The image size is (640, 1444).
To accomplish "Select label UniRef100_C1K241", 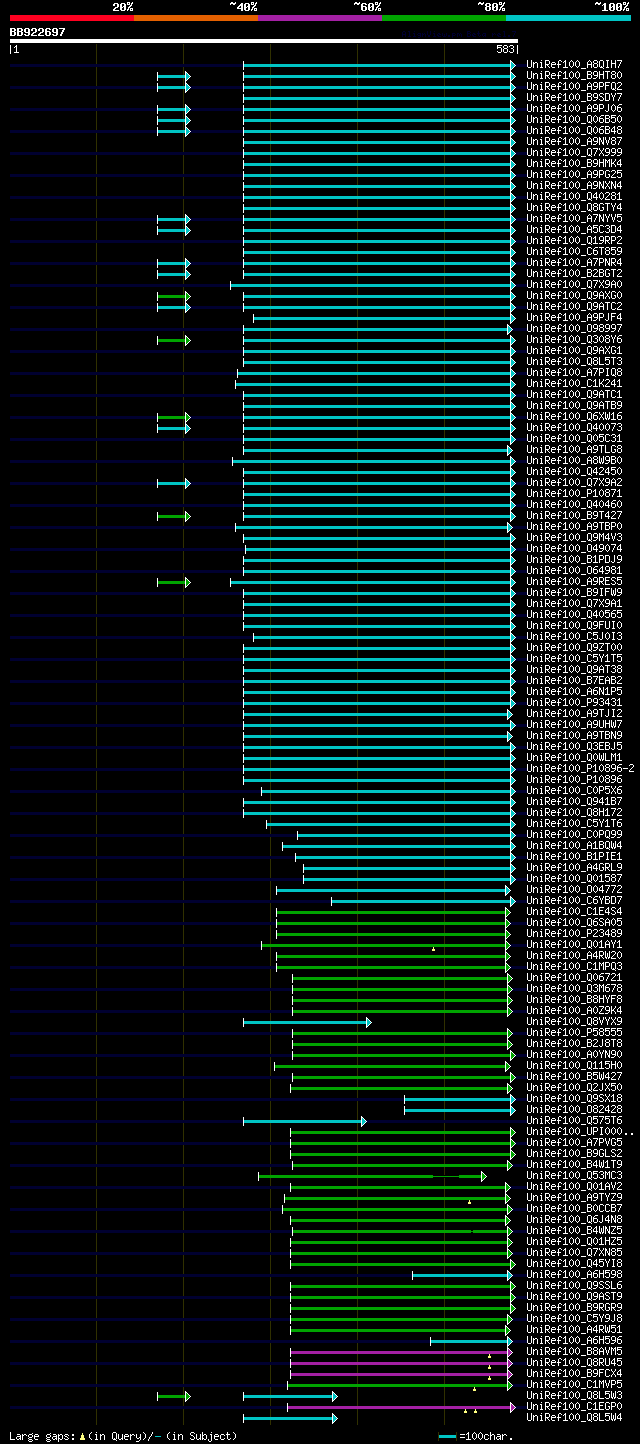I will coord(574,383).
